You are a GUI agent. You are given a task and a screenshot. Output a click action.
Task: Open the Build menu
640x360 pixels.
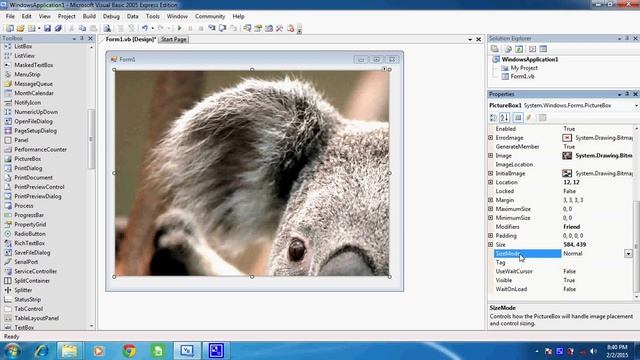(89, 16)
